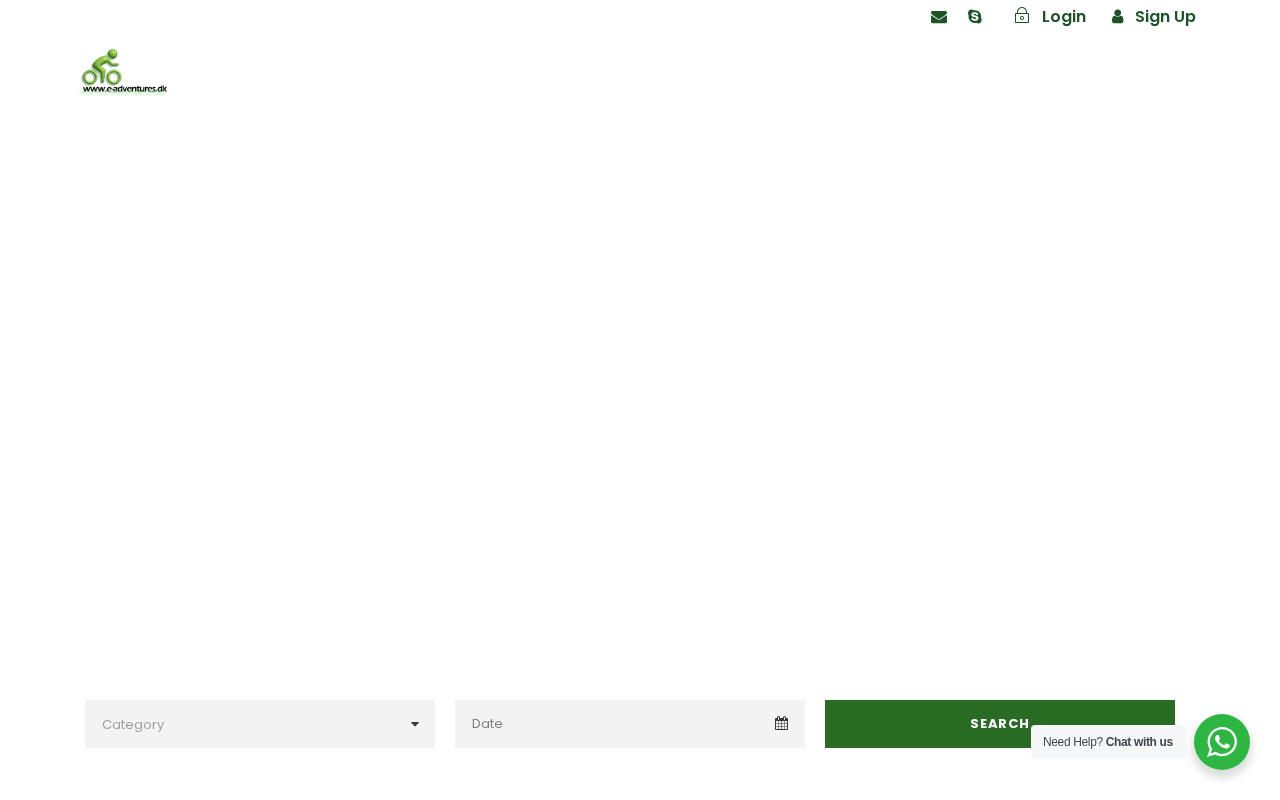1280x800 pixels.
Task: Open the Skype contact icon
Action: coord(975,17)
